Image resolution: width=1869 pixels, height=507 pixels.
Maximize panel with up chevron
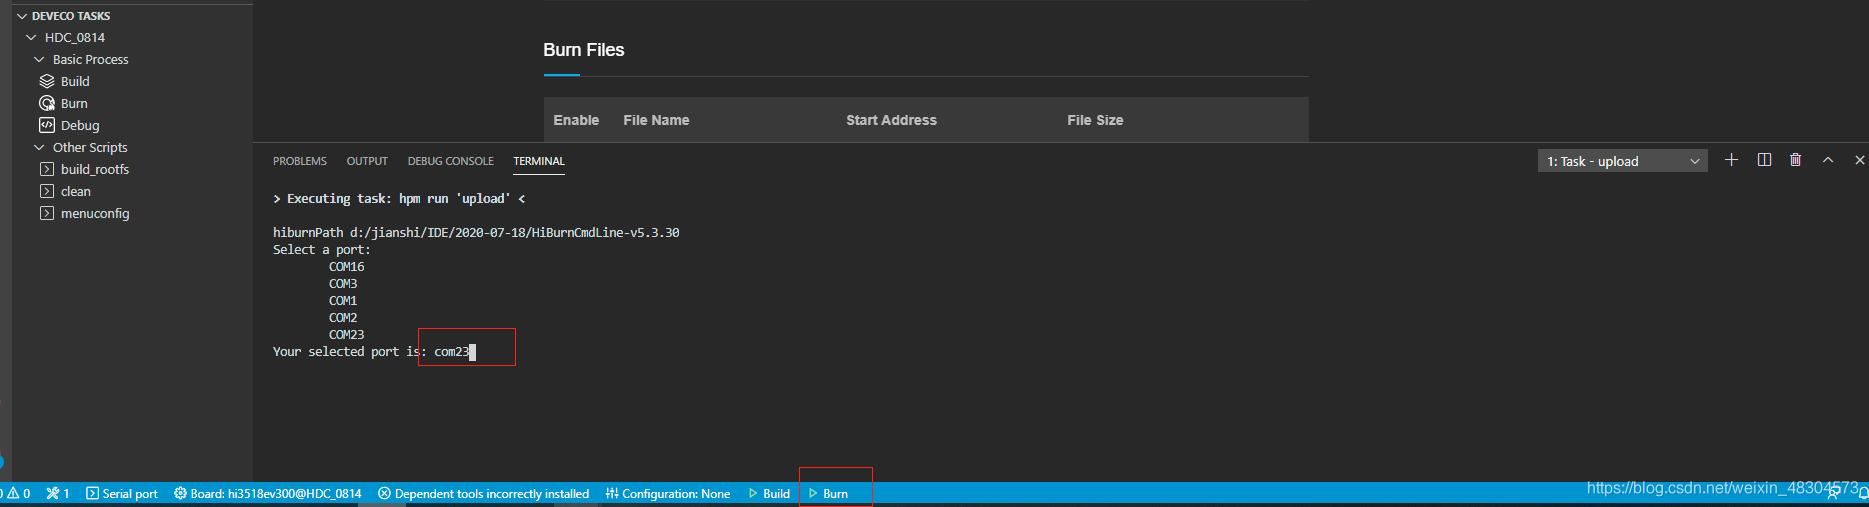pos(1828,160)
